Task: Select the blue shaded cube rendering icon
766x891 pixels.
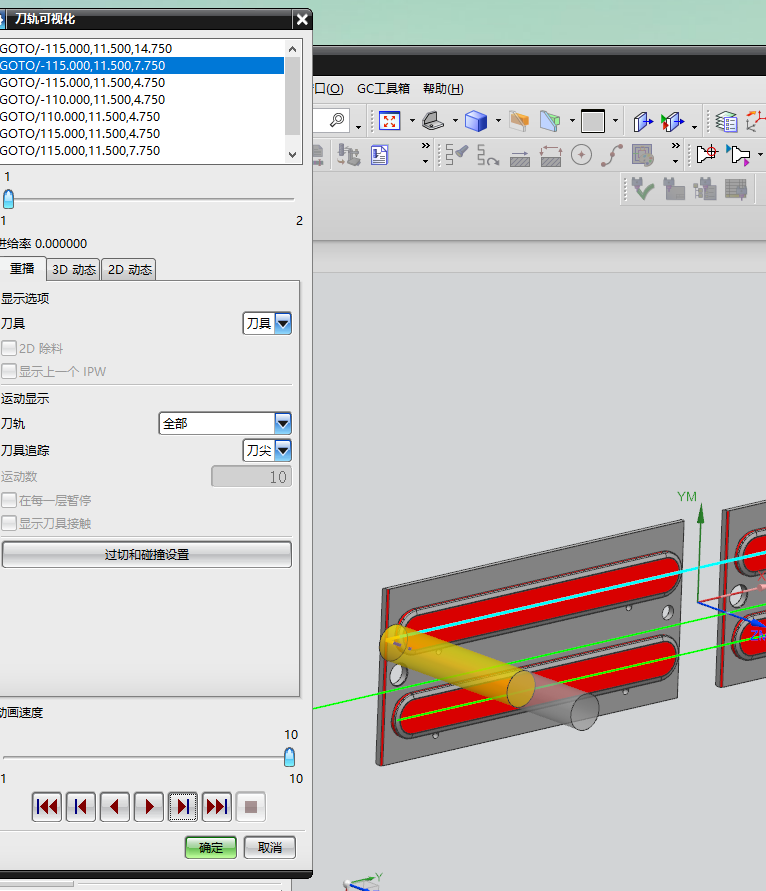Action: [x=476, y=121]
